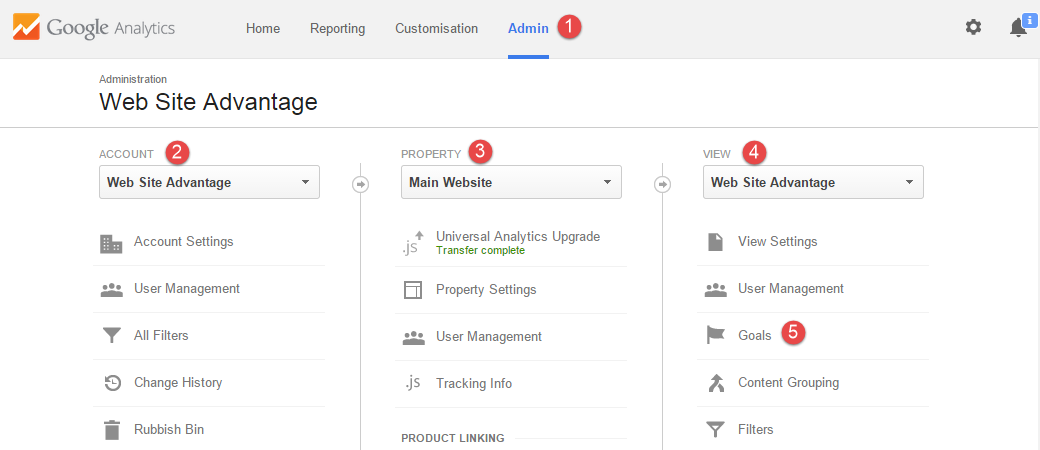Click the Property Settings layout icon

click(x=413, y=290)
